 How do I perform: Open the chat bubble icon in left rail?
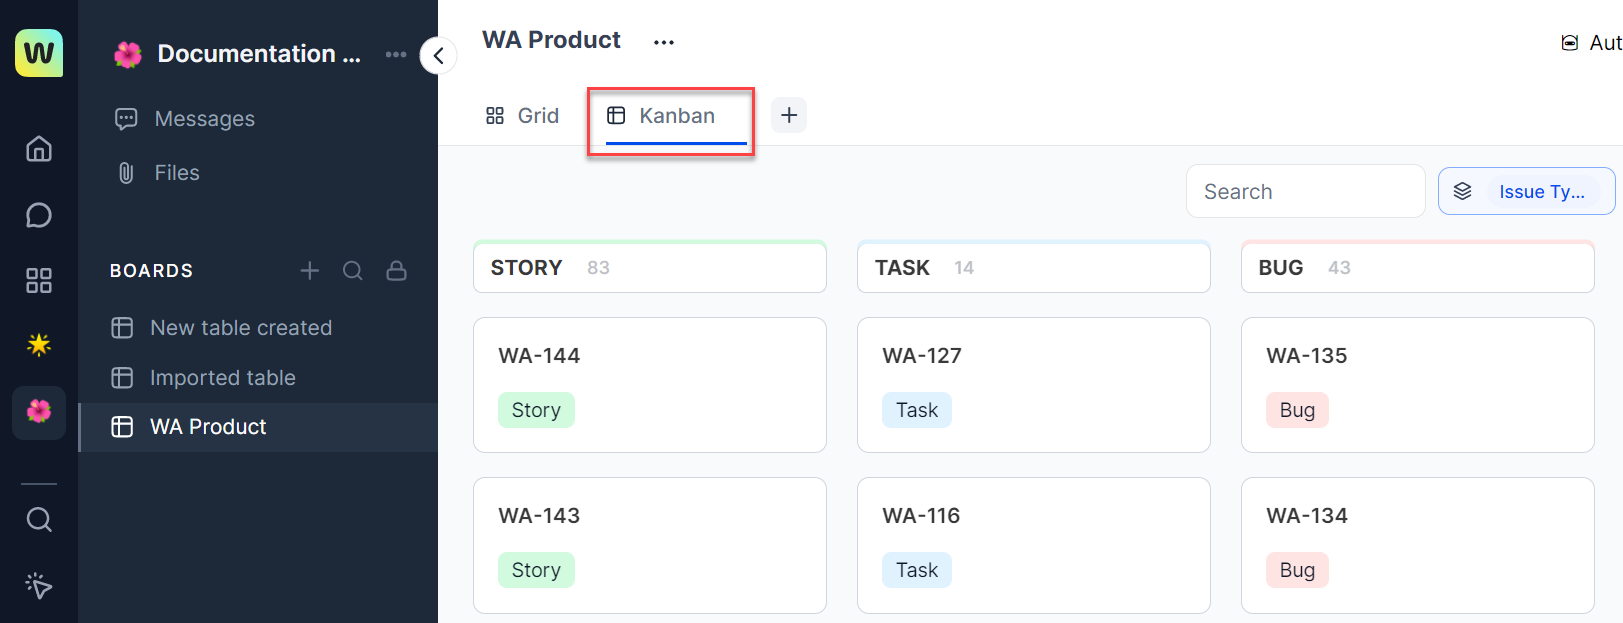tap(39, 215)
